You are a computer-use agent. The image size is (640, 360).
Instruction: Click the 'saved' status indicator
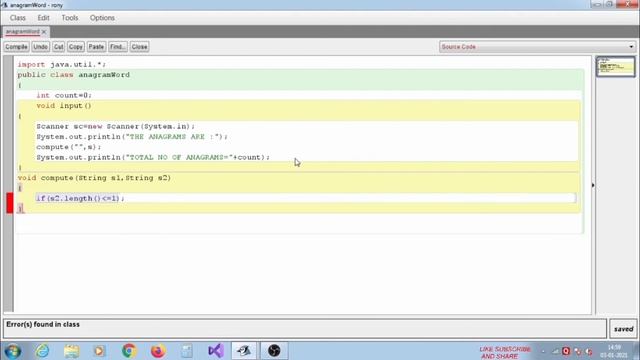(x=623, y=329)
